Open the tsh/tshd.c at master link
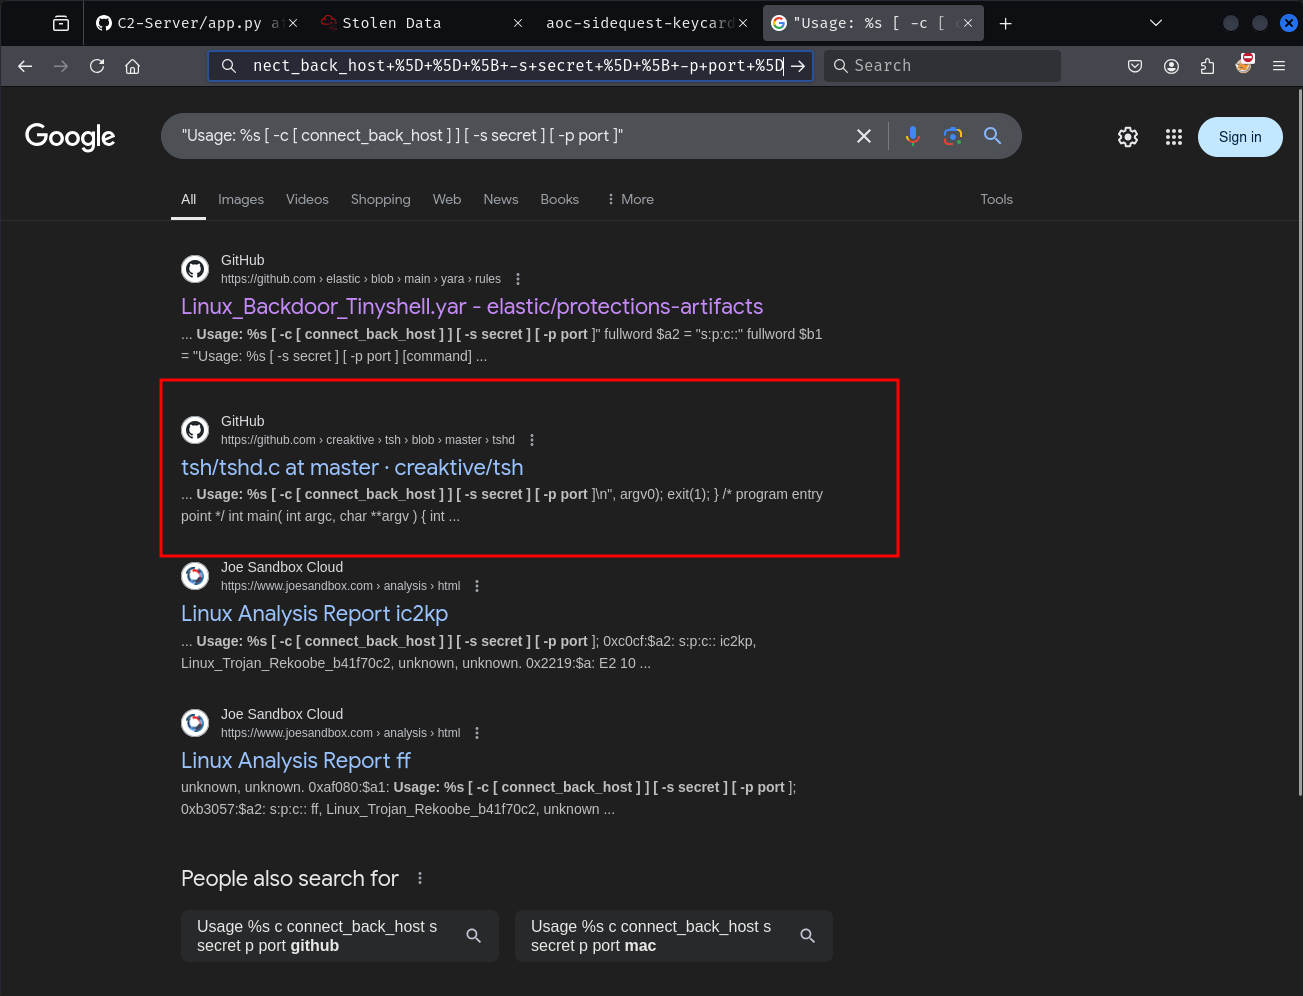The height and width of the screenshot is (996, 1303). (352, 467)
